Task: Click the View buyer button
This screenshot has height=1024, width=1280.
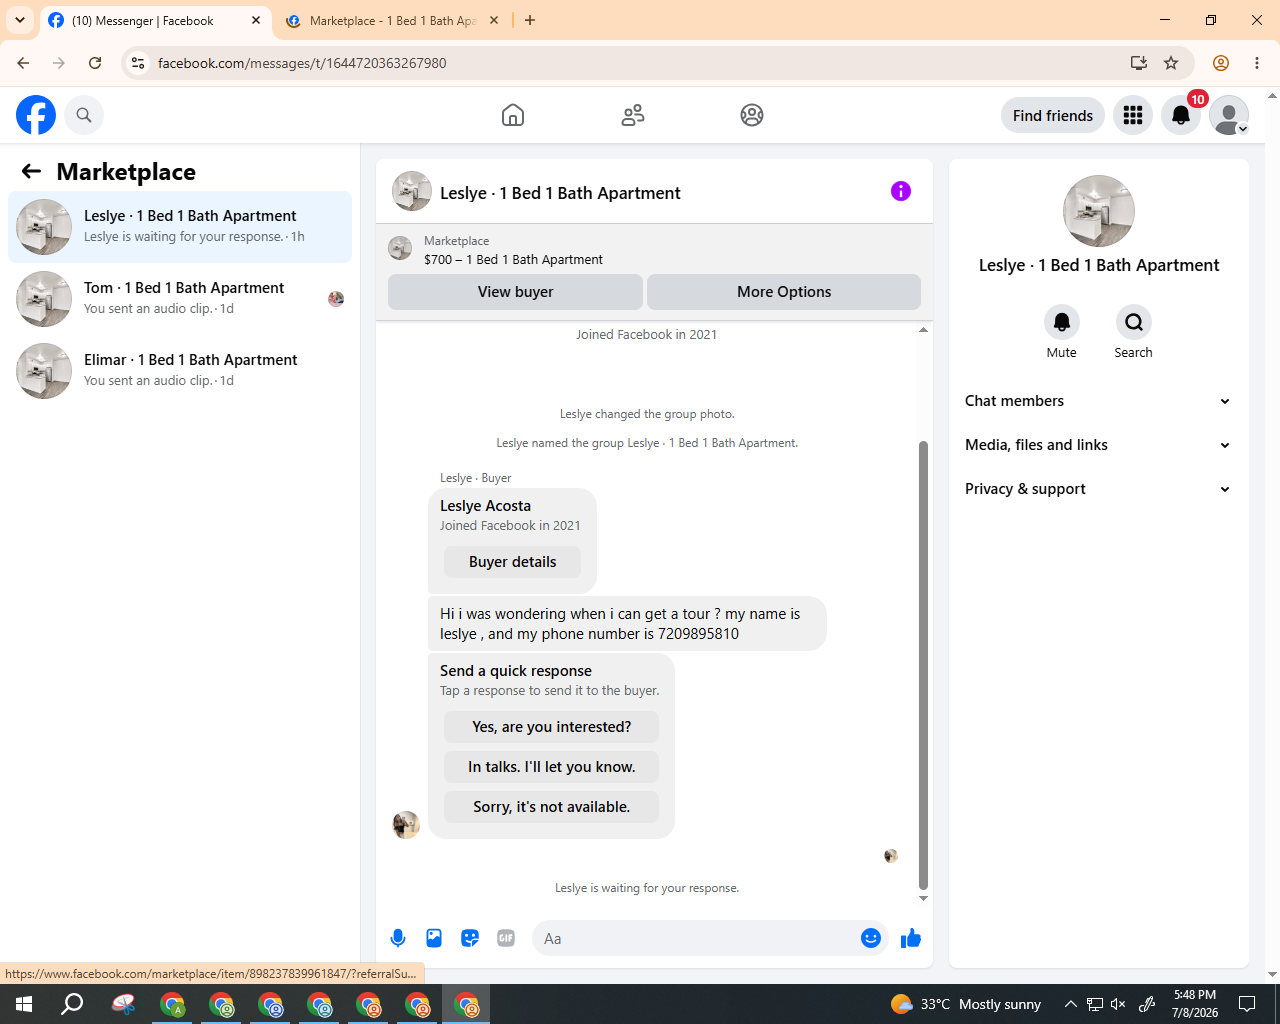Action: tap(515, 292)
